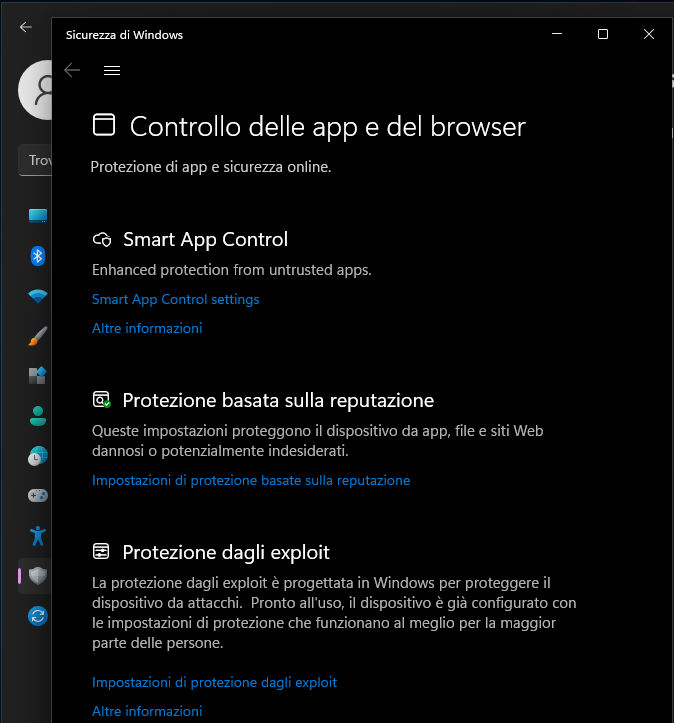This screenshot has width=674, height=723.
Task: Click the app and browser control header icon
Action: 104,125
